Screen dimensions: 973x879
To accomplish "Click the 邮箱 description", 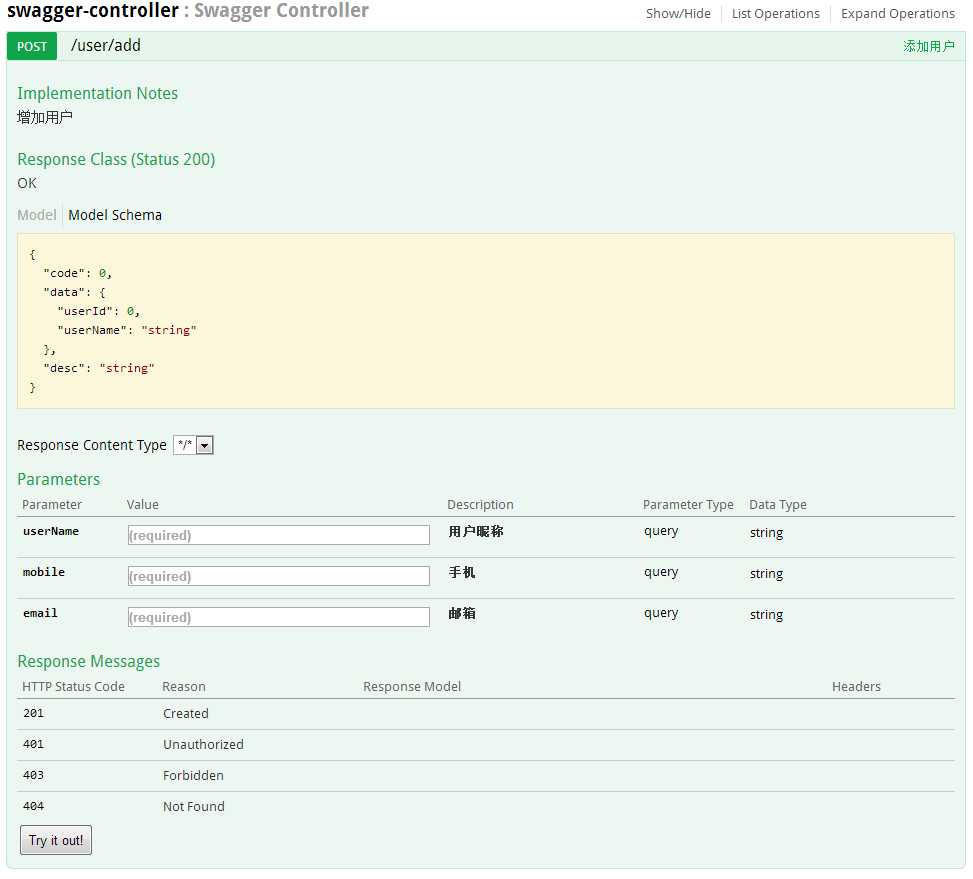I will tap(462, 614).
